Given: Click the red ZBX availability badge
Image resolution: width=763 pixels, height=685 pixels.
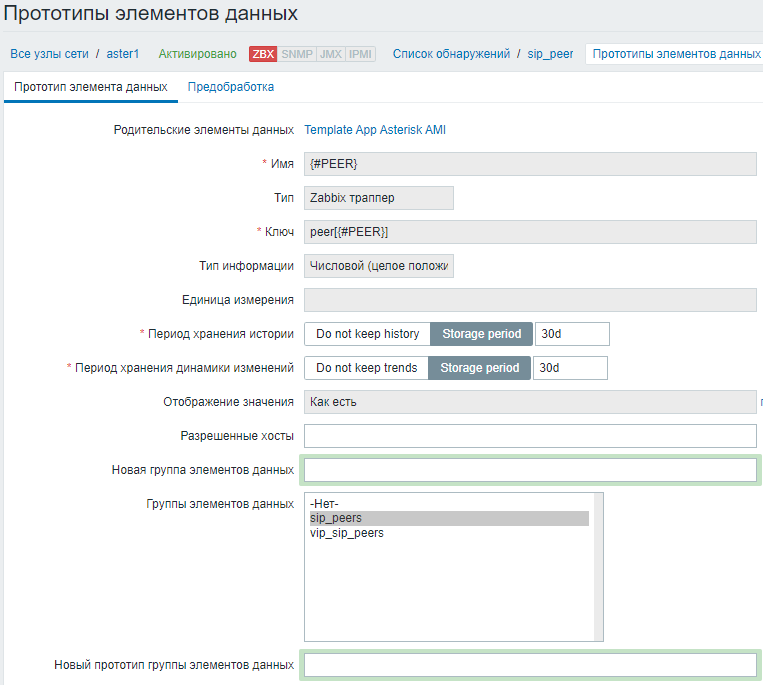Looking at the screenshot, I should [x=263, y=54].
